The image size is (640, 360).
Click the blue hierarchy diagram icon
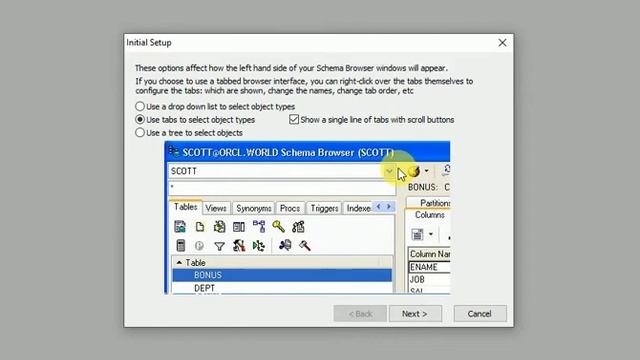tap(259, 227)
